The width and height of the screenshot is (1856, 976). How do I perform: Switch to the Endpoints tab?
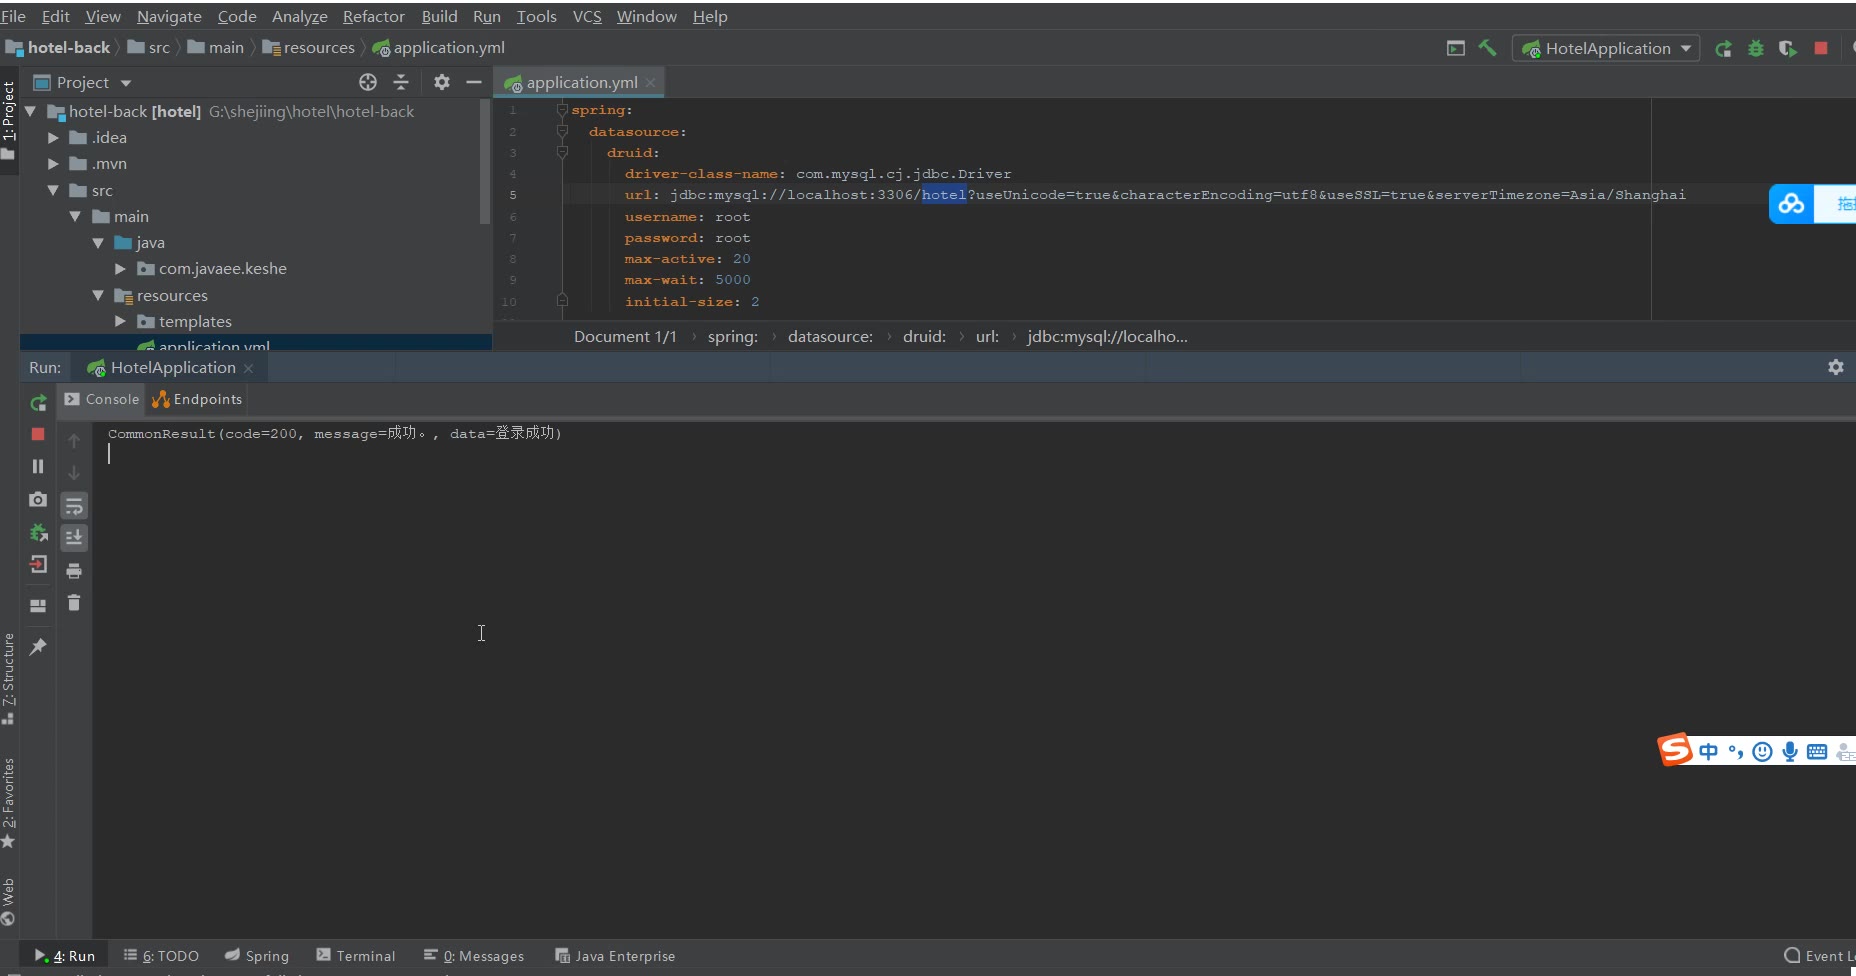(198, 399)
